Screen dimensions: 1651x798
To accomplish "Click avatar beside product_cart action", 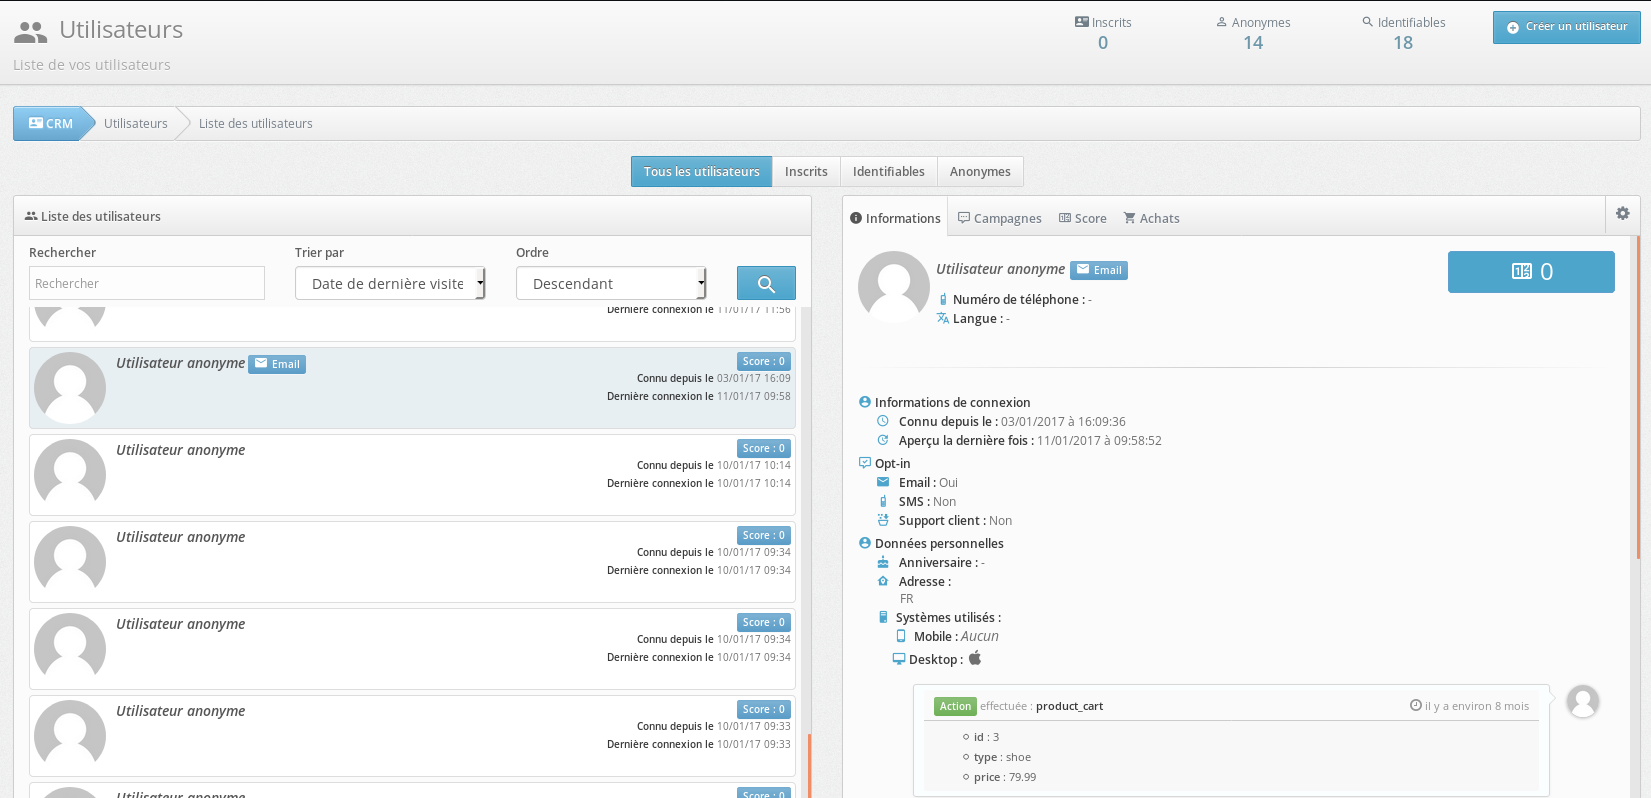I will 1582,702.
